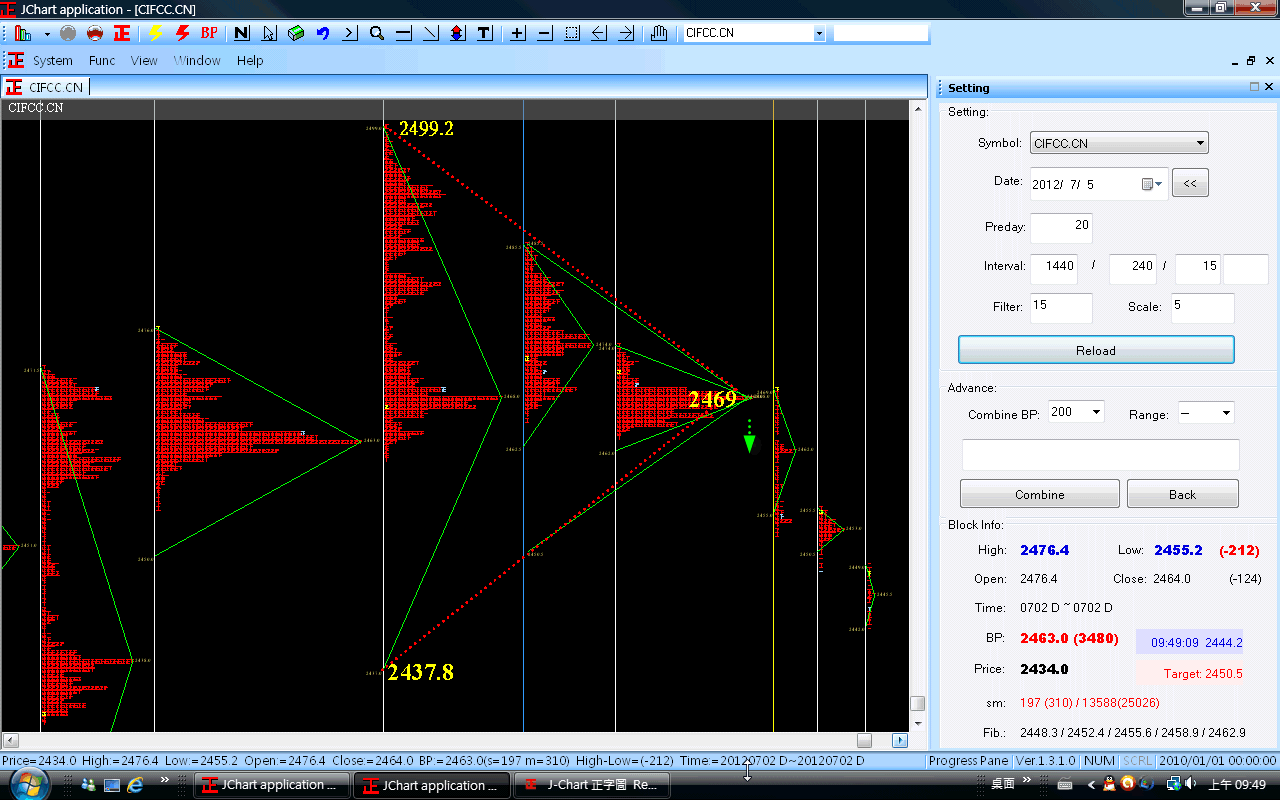Click the Combine button
The width and height of the screenshot is (1280, 800).
(1040, 494)
